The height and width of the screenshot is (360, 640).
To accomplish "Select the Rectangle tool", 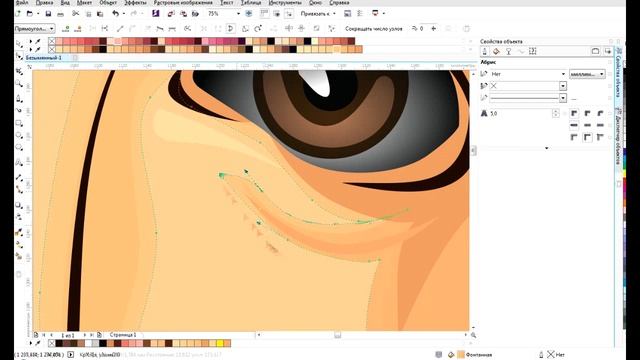I will 19,123.
